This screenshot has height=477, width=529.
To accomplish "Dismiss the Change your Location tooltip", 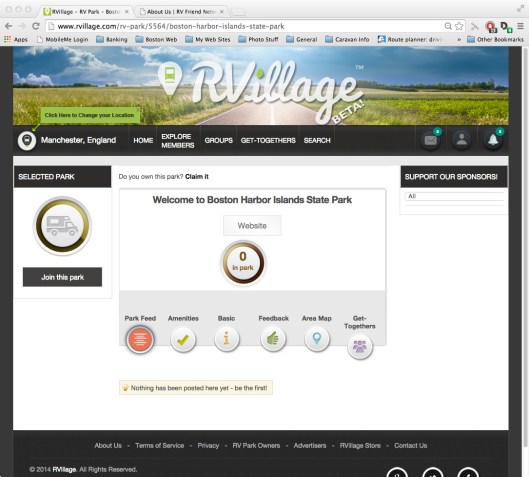I will (138, 110).
